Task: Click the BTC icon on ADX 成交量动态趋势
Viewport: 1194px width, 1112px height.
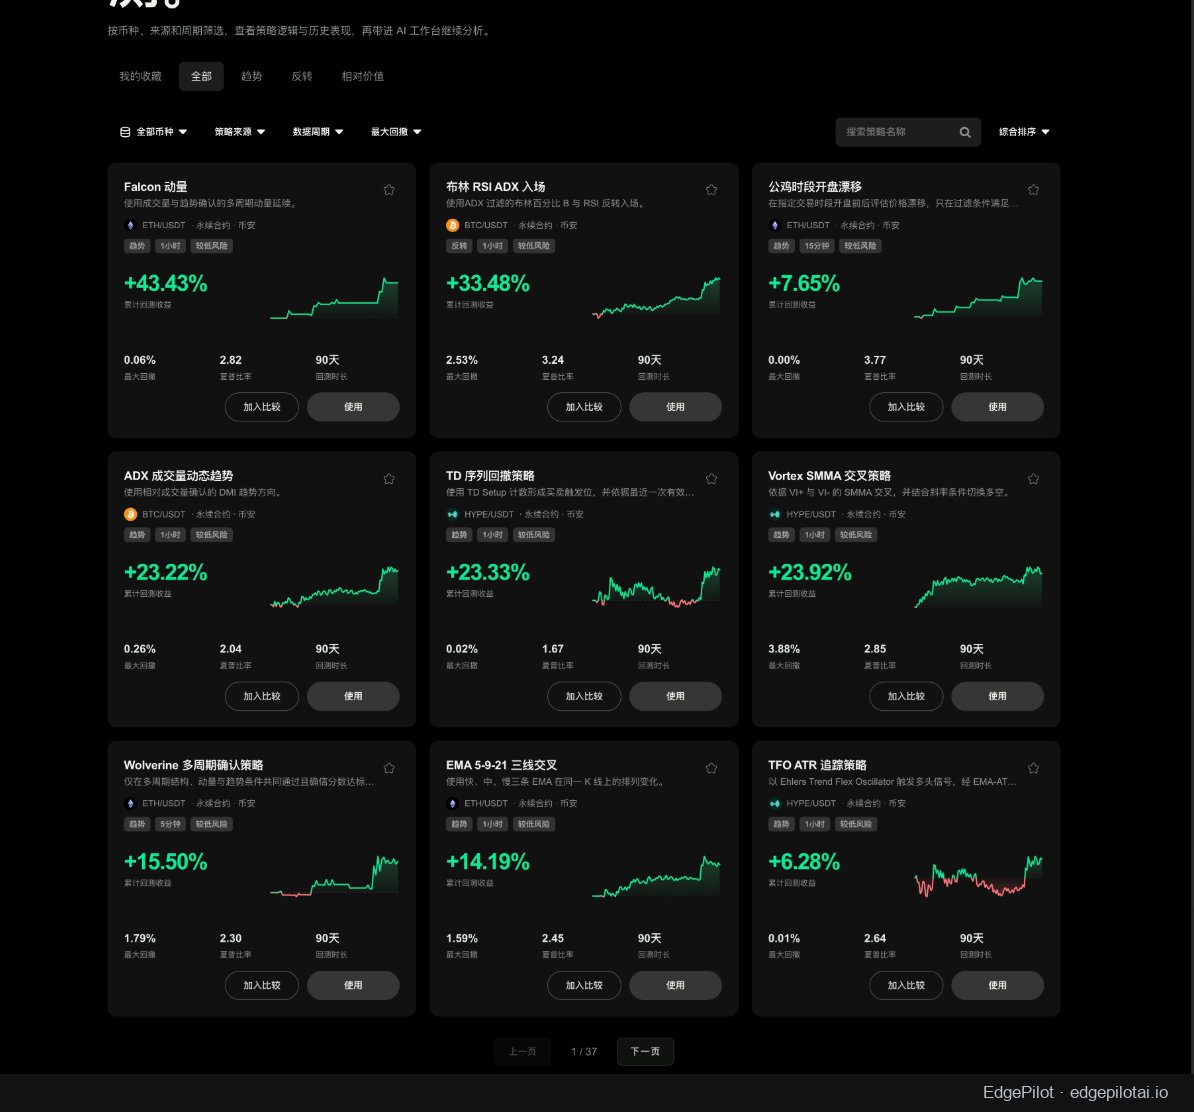Action: (x=130, y=514)
